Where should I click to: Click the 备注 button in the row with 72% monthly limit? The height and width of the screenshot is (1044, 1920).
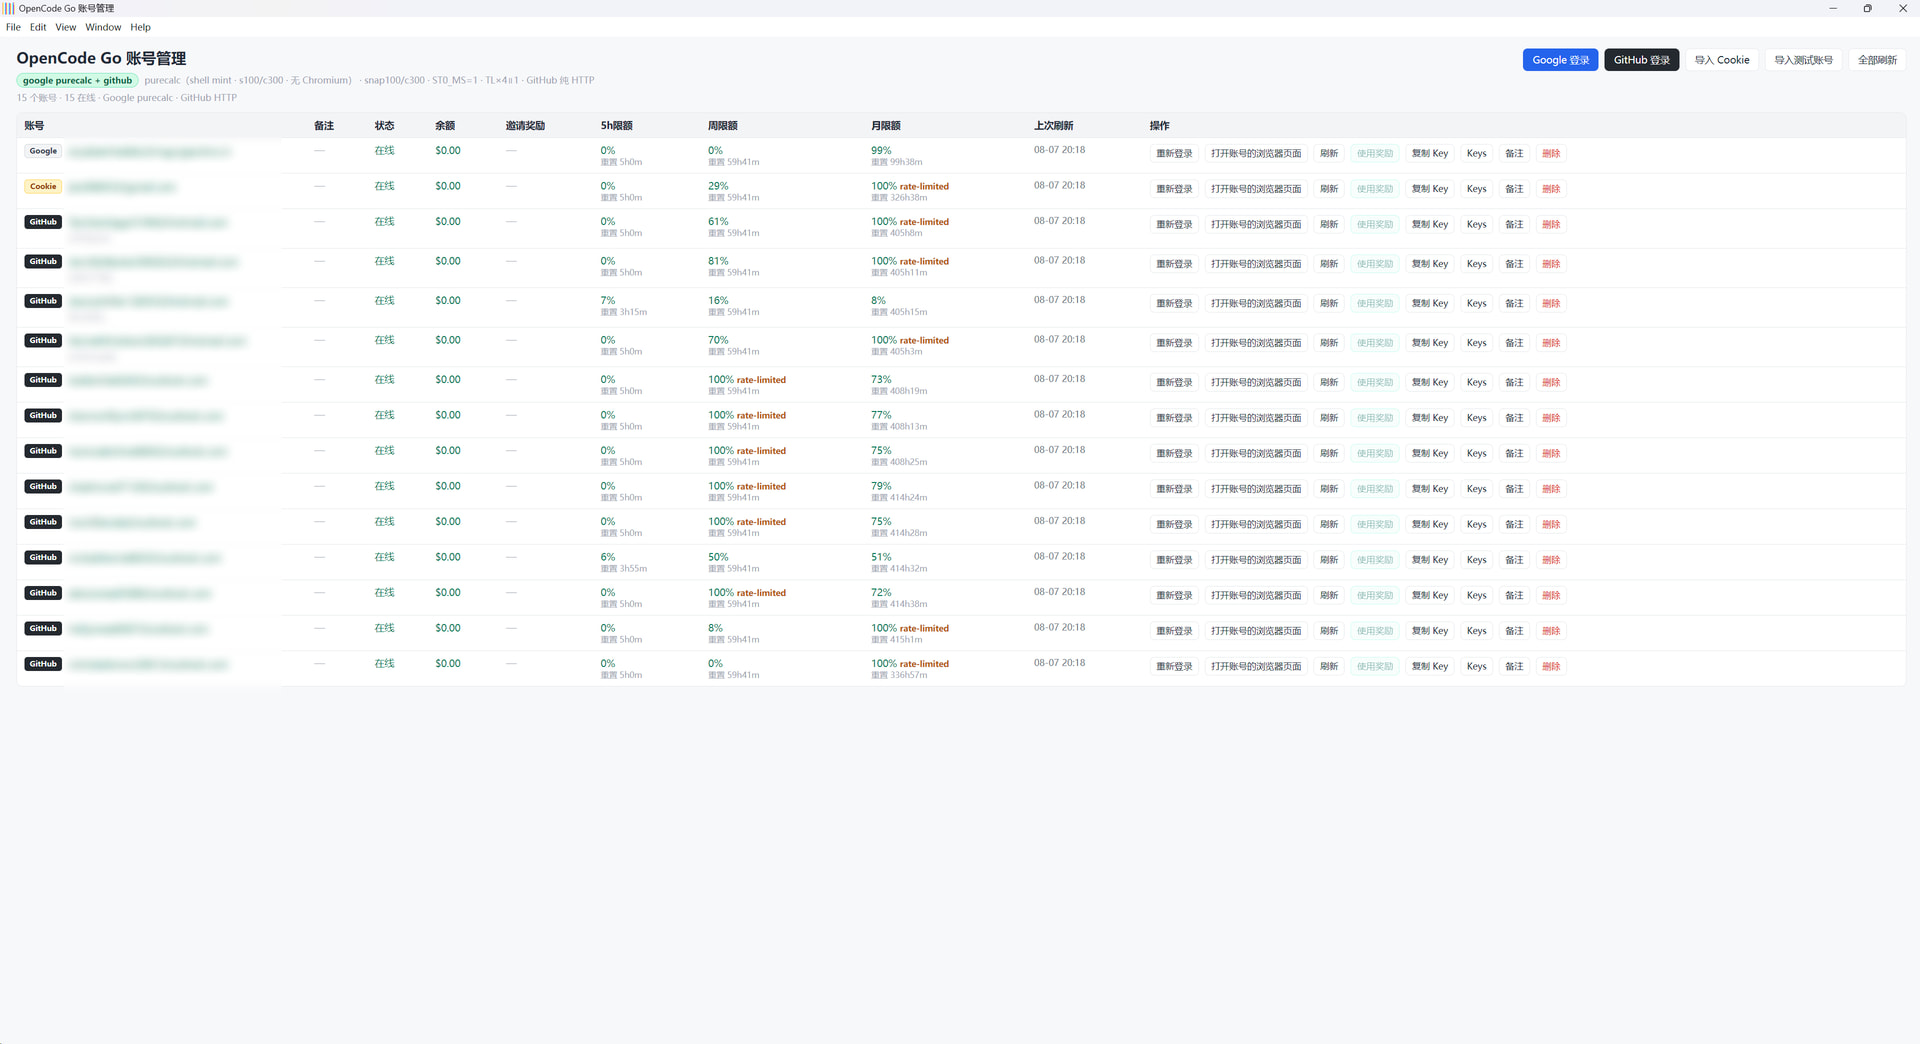click(x=1514, y=595)
